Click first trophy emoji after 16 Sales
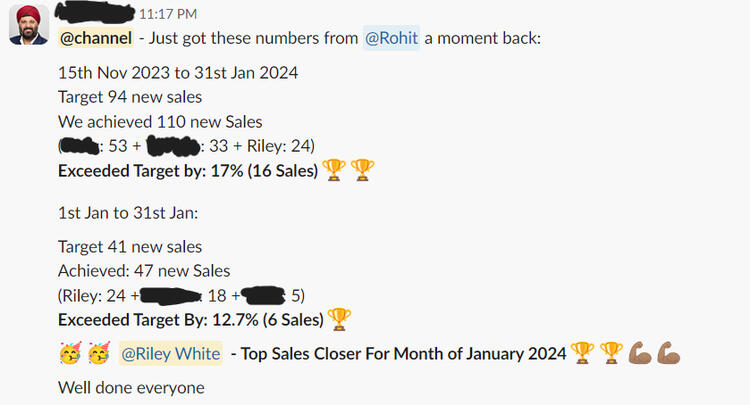The width and height of the screenshot is (750, 405). pos(334,171)
